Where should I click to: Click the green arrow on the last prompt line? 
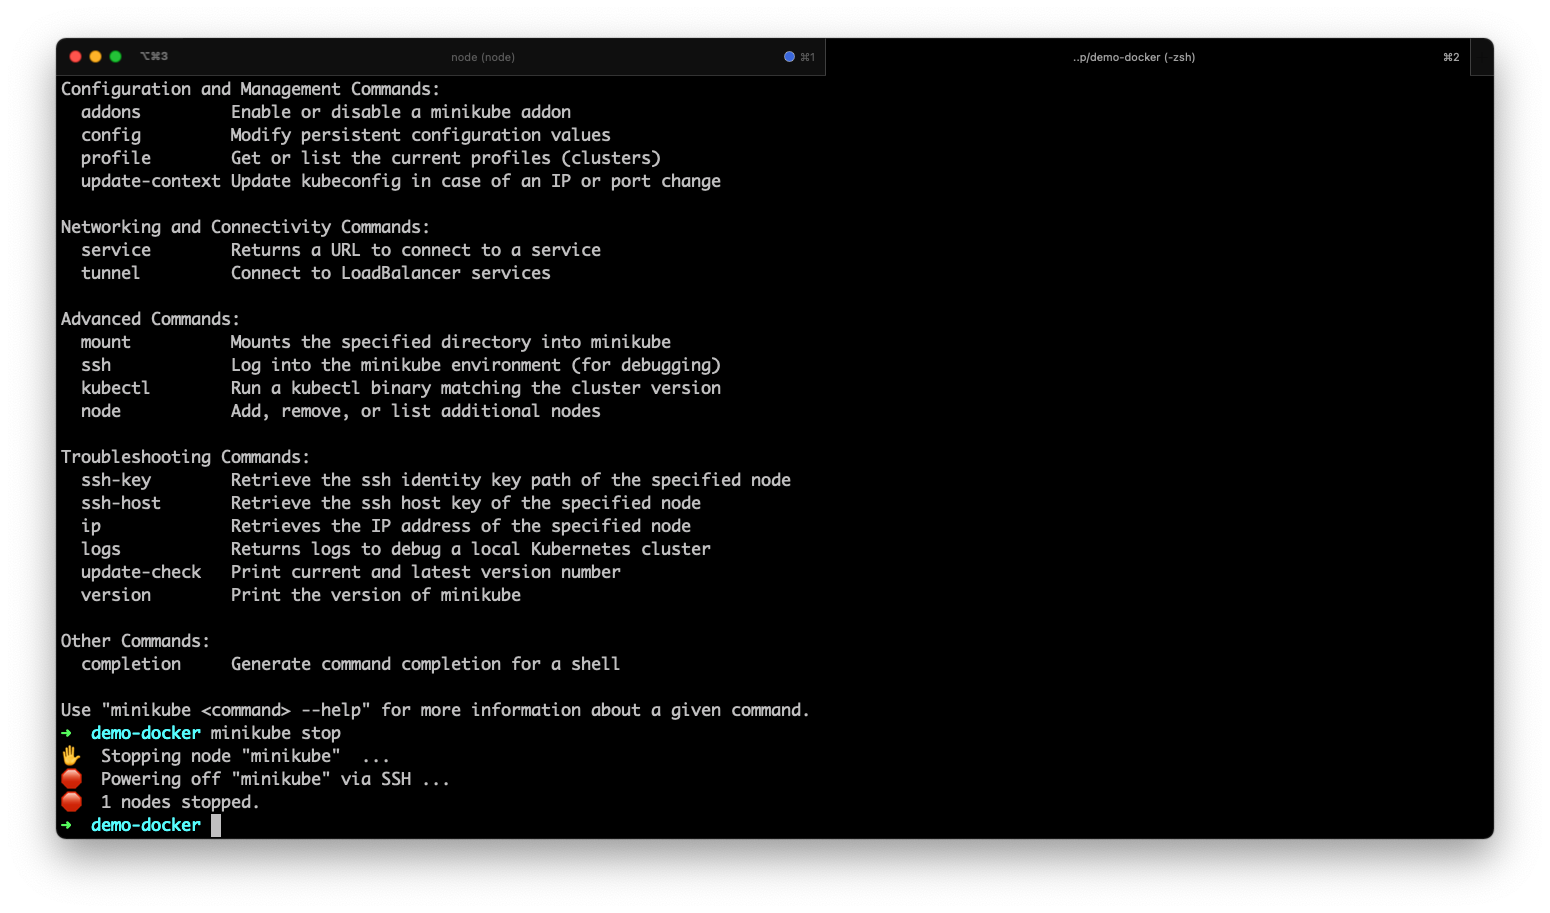tap(66, 825)
